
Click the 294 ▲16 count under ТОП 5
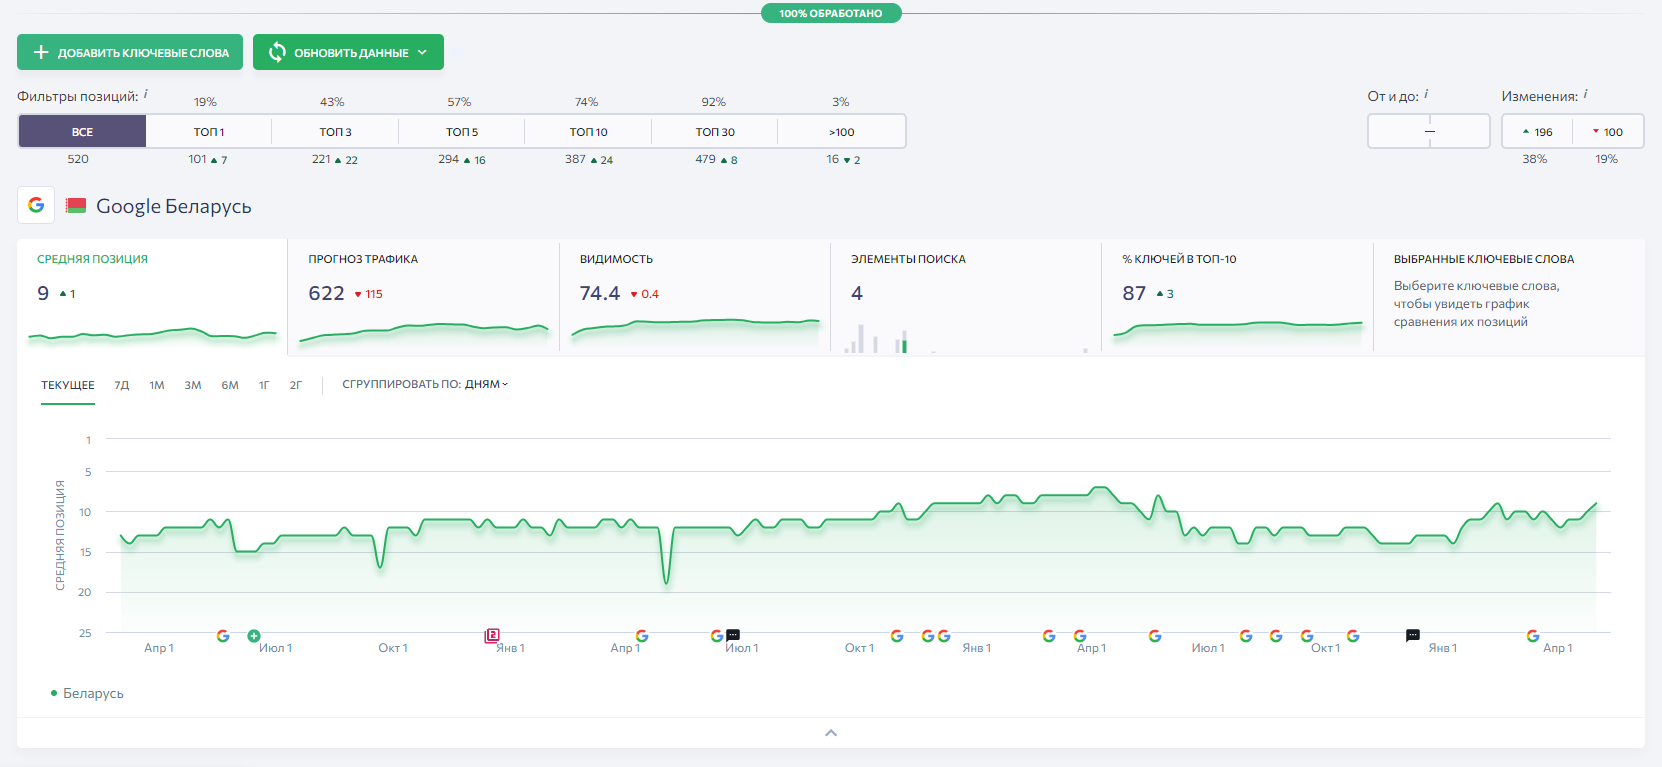click(x=462, y=159)
